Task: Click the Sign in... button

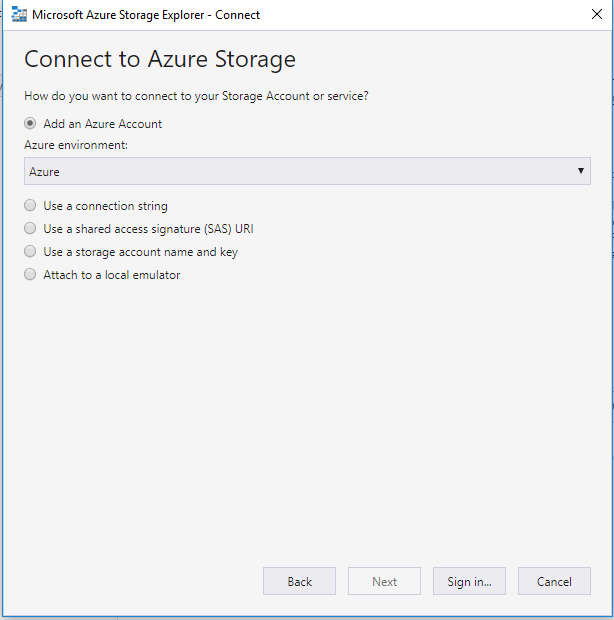Action: click(x=469, y=581)
